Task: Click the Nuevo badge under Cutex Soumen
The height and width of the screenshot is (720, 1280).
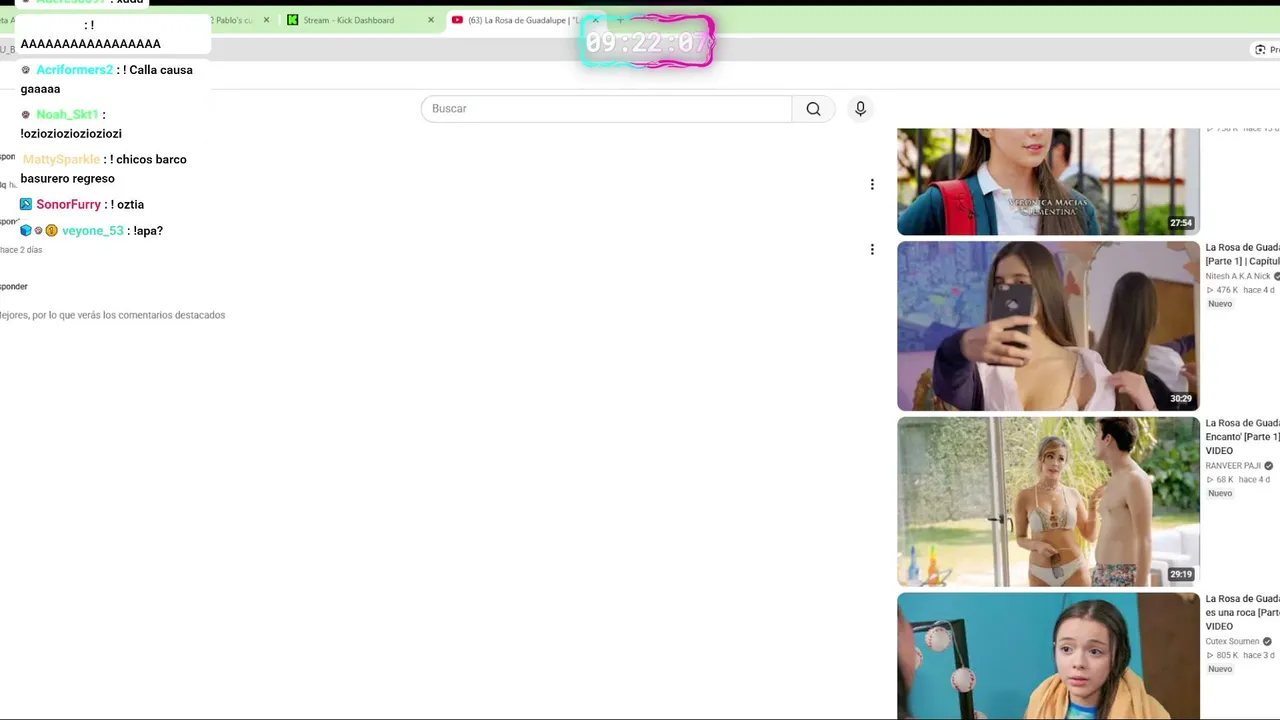Action: (1220, 669)
